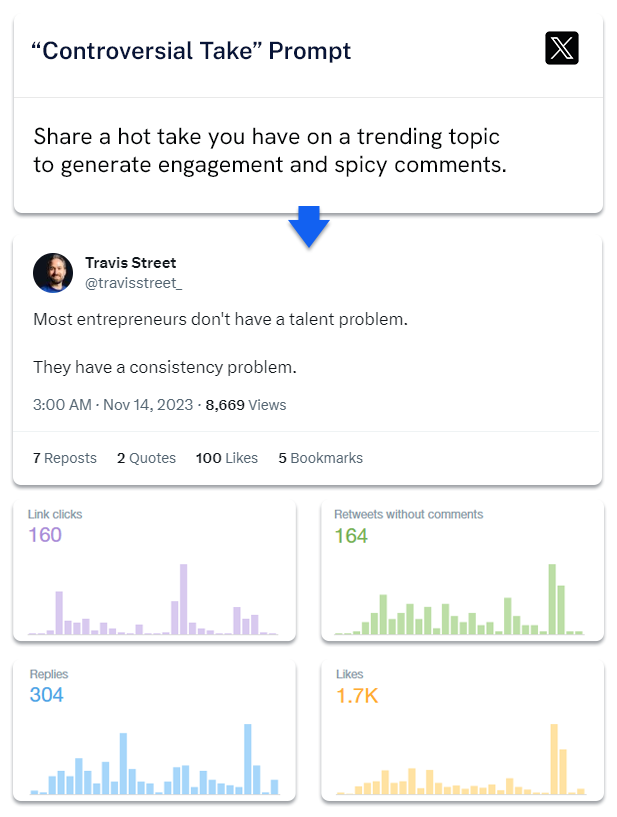Click the blue down arrow icon
Viewport: 617px width, 817px height.
click(309, 227)
